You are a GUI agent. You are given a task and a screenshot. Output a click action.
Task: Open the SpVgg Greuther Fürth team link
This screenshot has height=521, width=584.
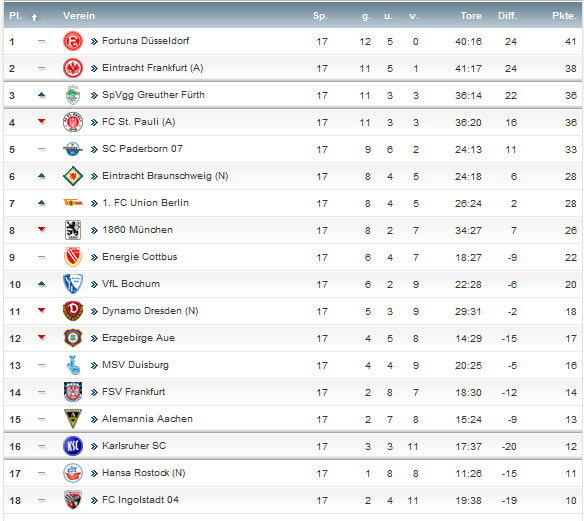click(153, 95)
